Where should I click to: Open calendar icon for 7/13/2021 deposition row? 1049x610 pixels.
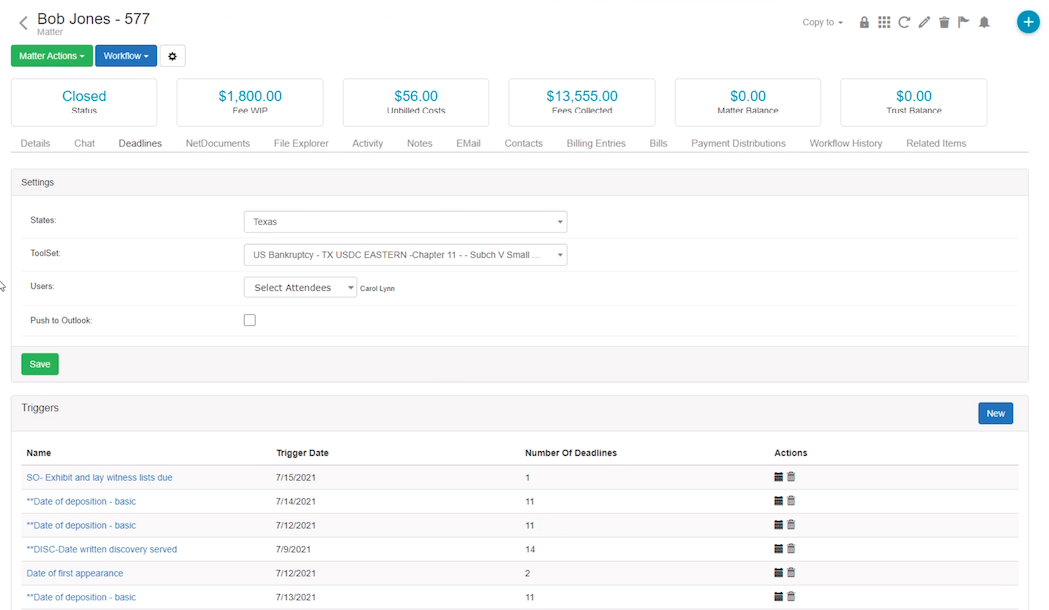[x=778, y=597]
